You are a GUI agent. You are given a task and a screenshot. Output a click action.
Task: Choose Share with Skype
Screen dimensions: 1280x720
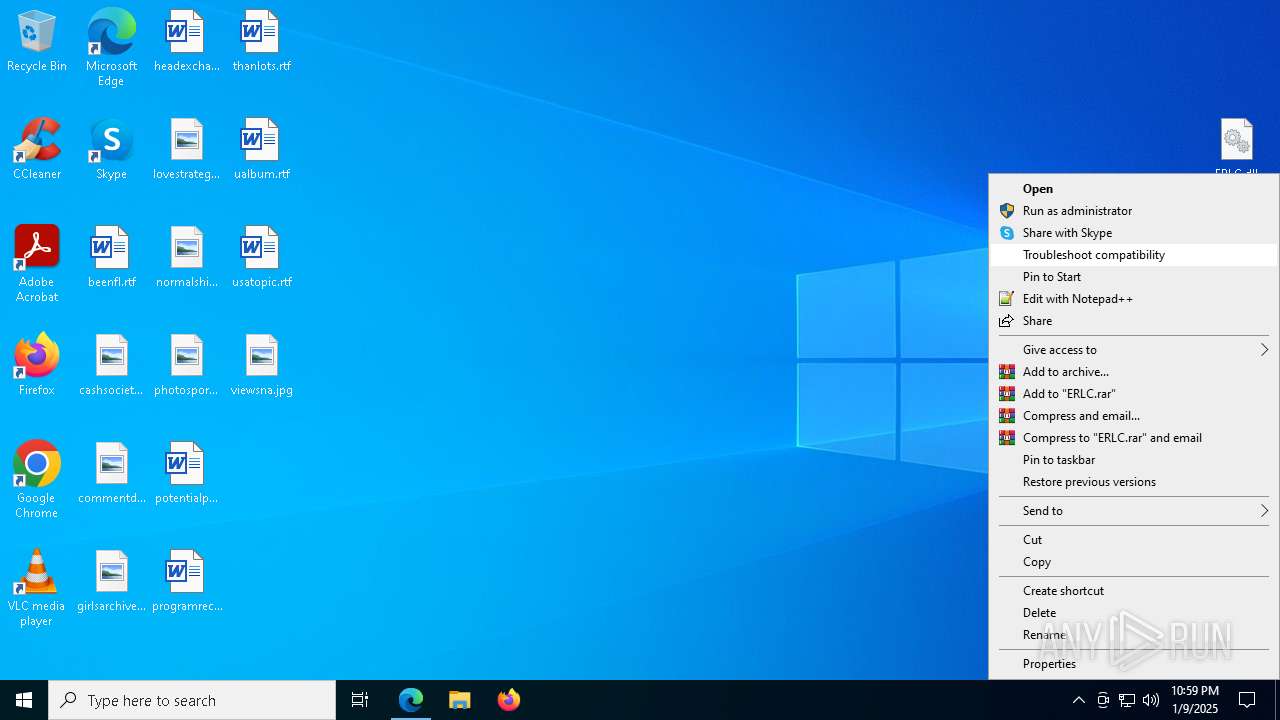coord(1133,233)
